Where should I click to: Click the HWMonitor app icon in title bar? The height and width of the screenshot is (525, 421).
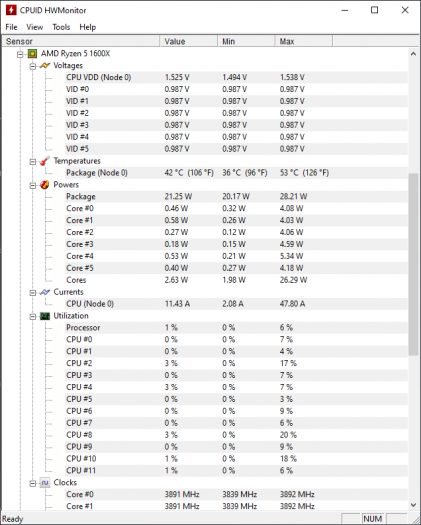(x=11, y=10)
